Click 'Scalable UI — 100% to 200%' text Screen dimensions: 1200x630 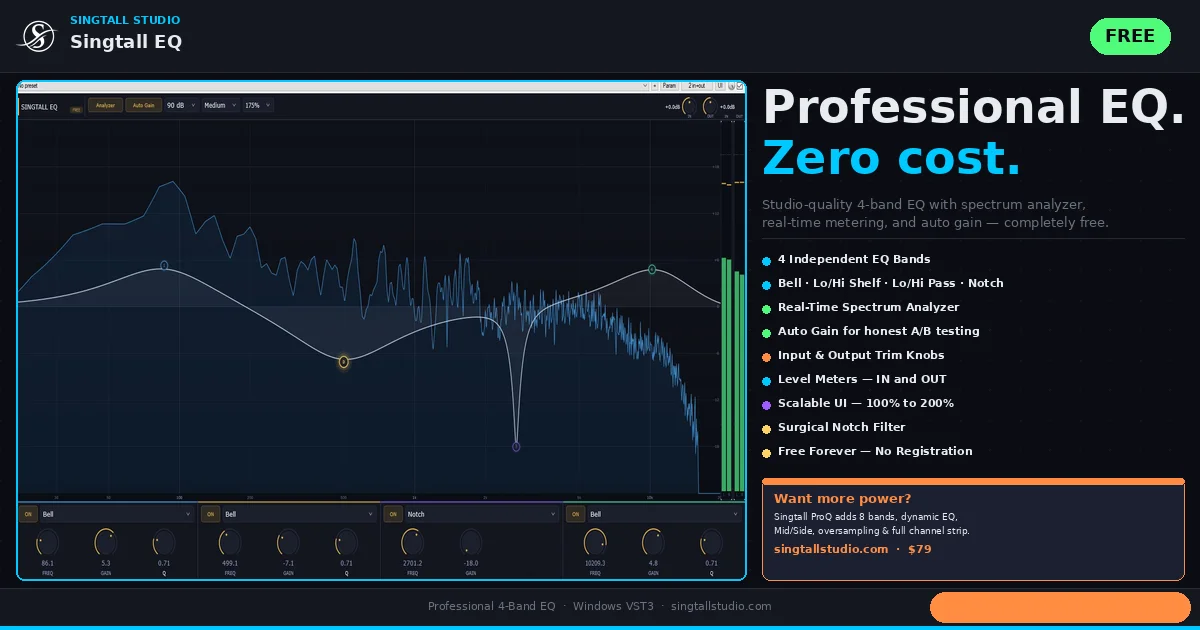[866, 403]
